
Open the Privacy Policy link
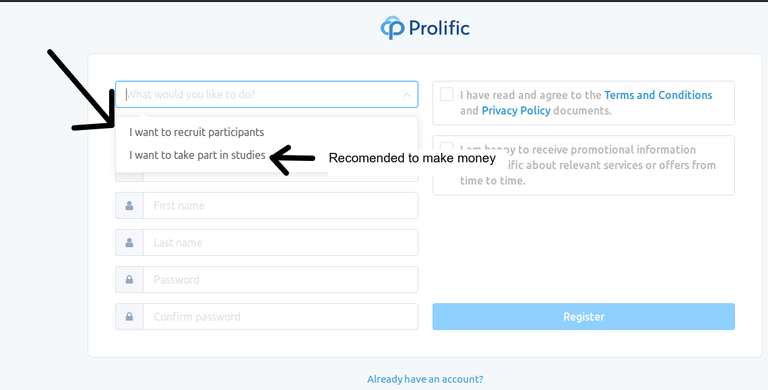point(516,111)
